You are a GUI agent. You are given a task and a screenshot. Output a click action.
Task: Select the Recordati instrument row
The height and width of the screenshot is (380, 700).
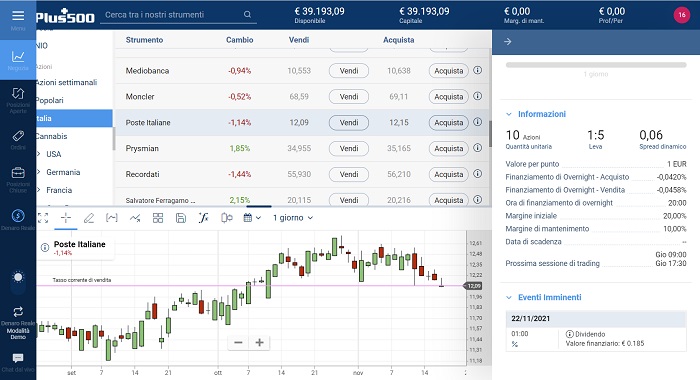[x=302, y=174]
